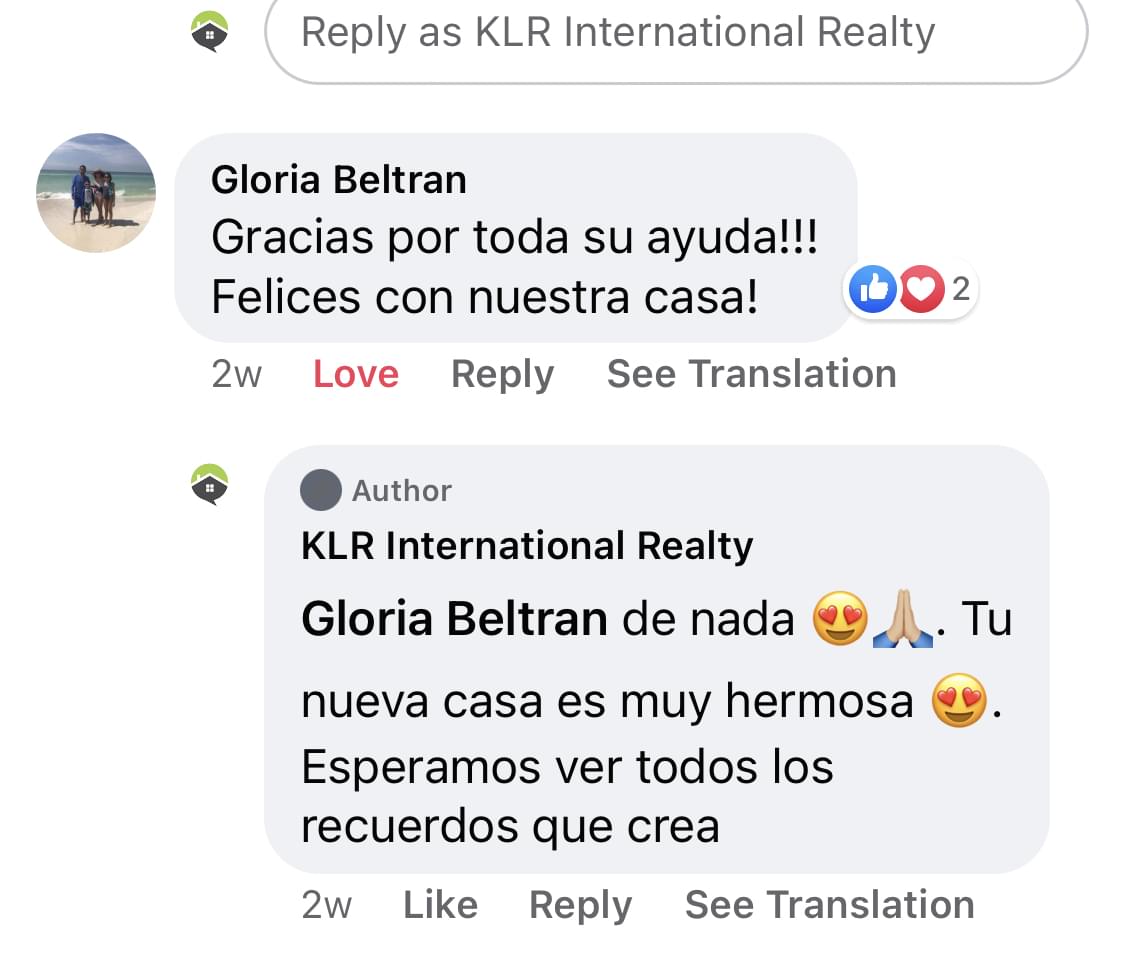Click the gray circle Author badge icon
1125x965 pixels.
pos(321,491)
